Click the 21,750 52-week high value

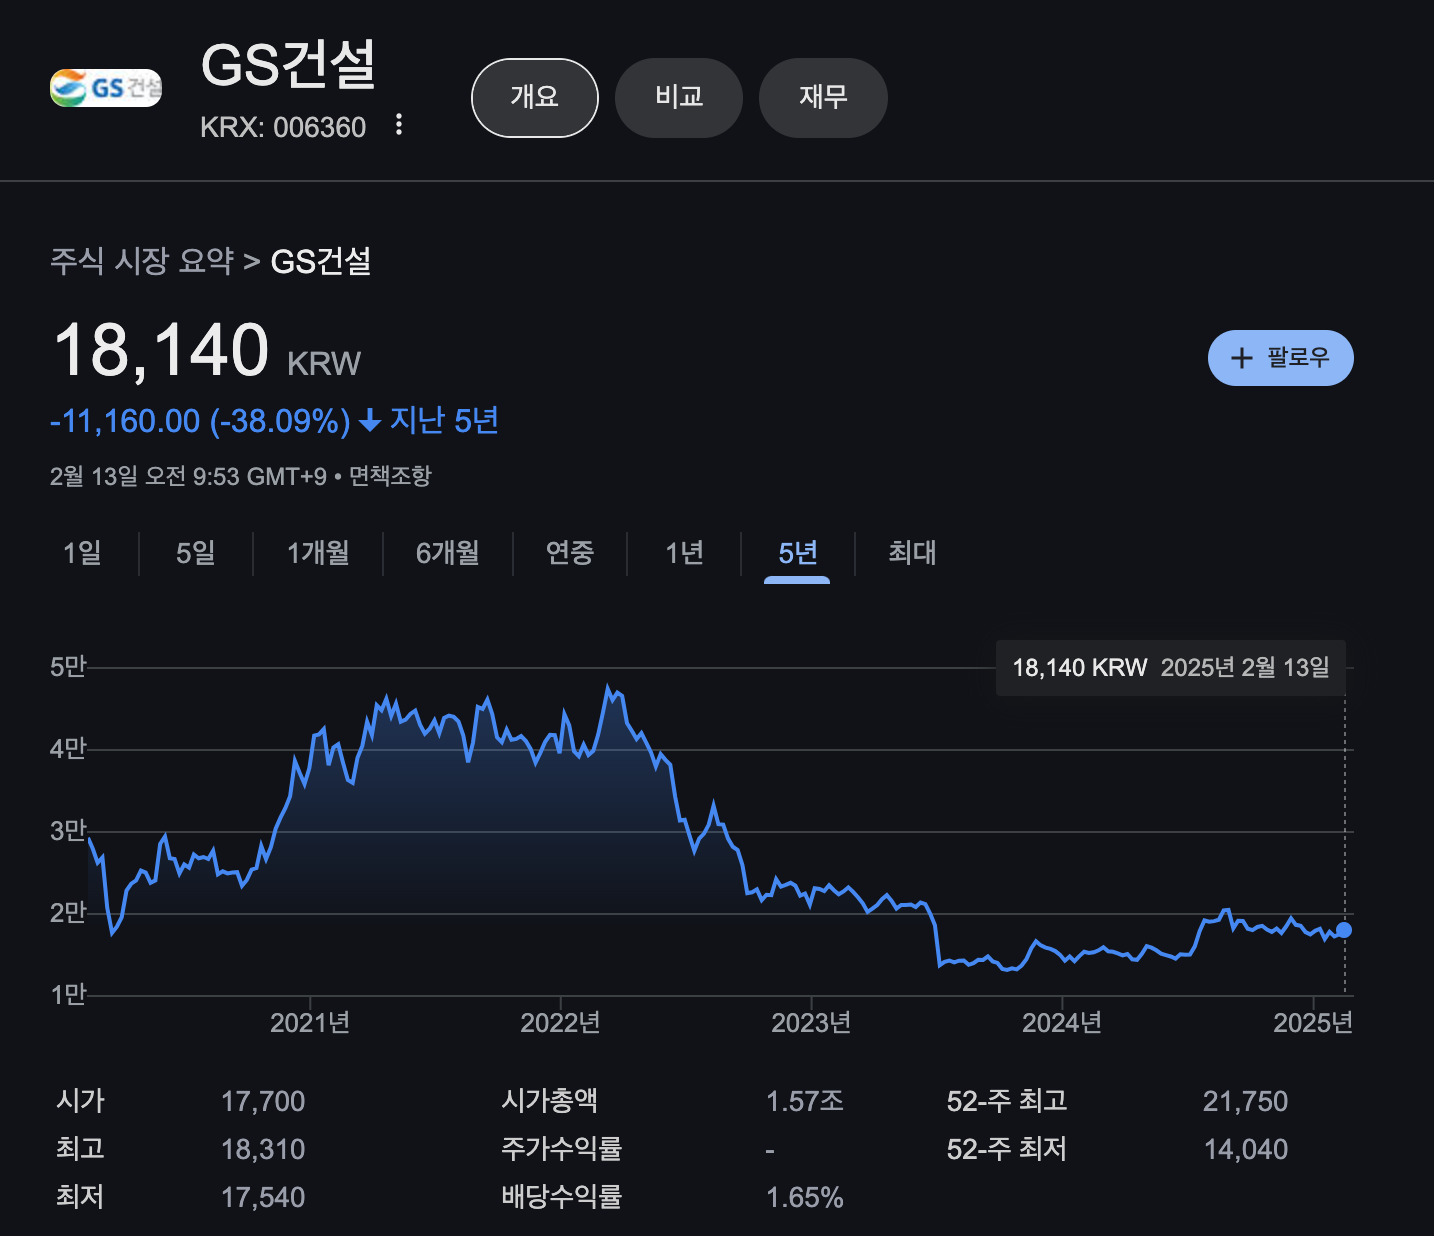(1245, 1102)
